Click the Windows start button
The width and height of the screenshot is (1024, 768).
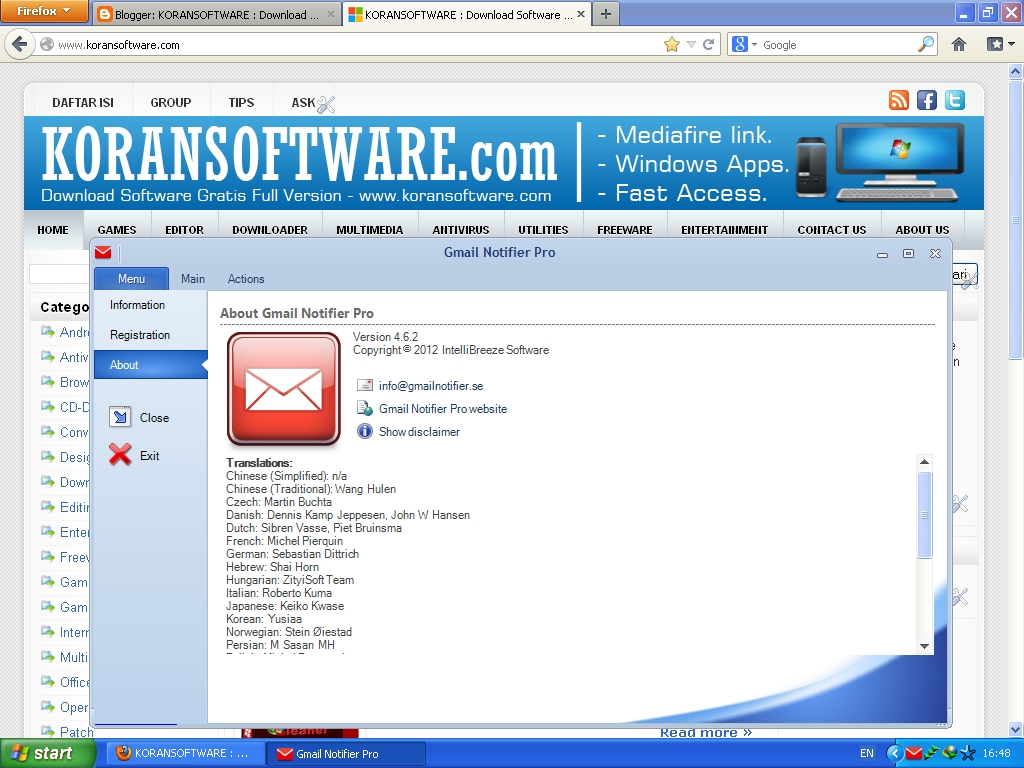[x=48, y=754]
